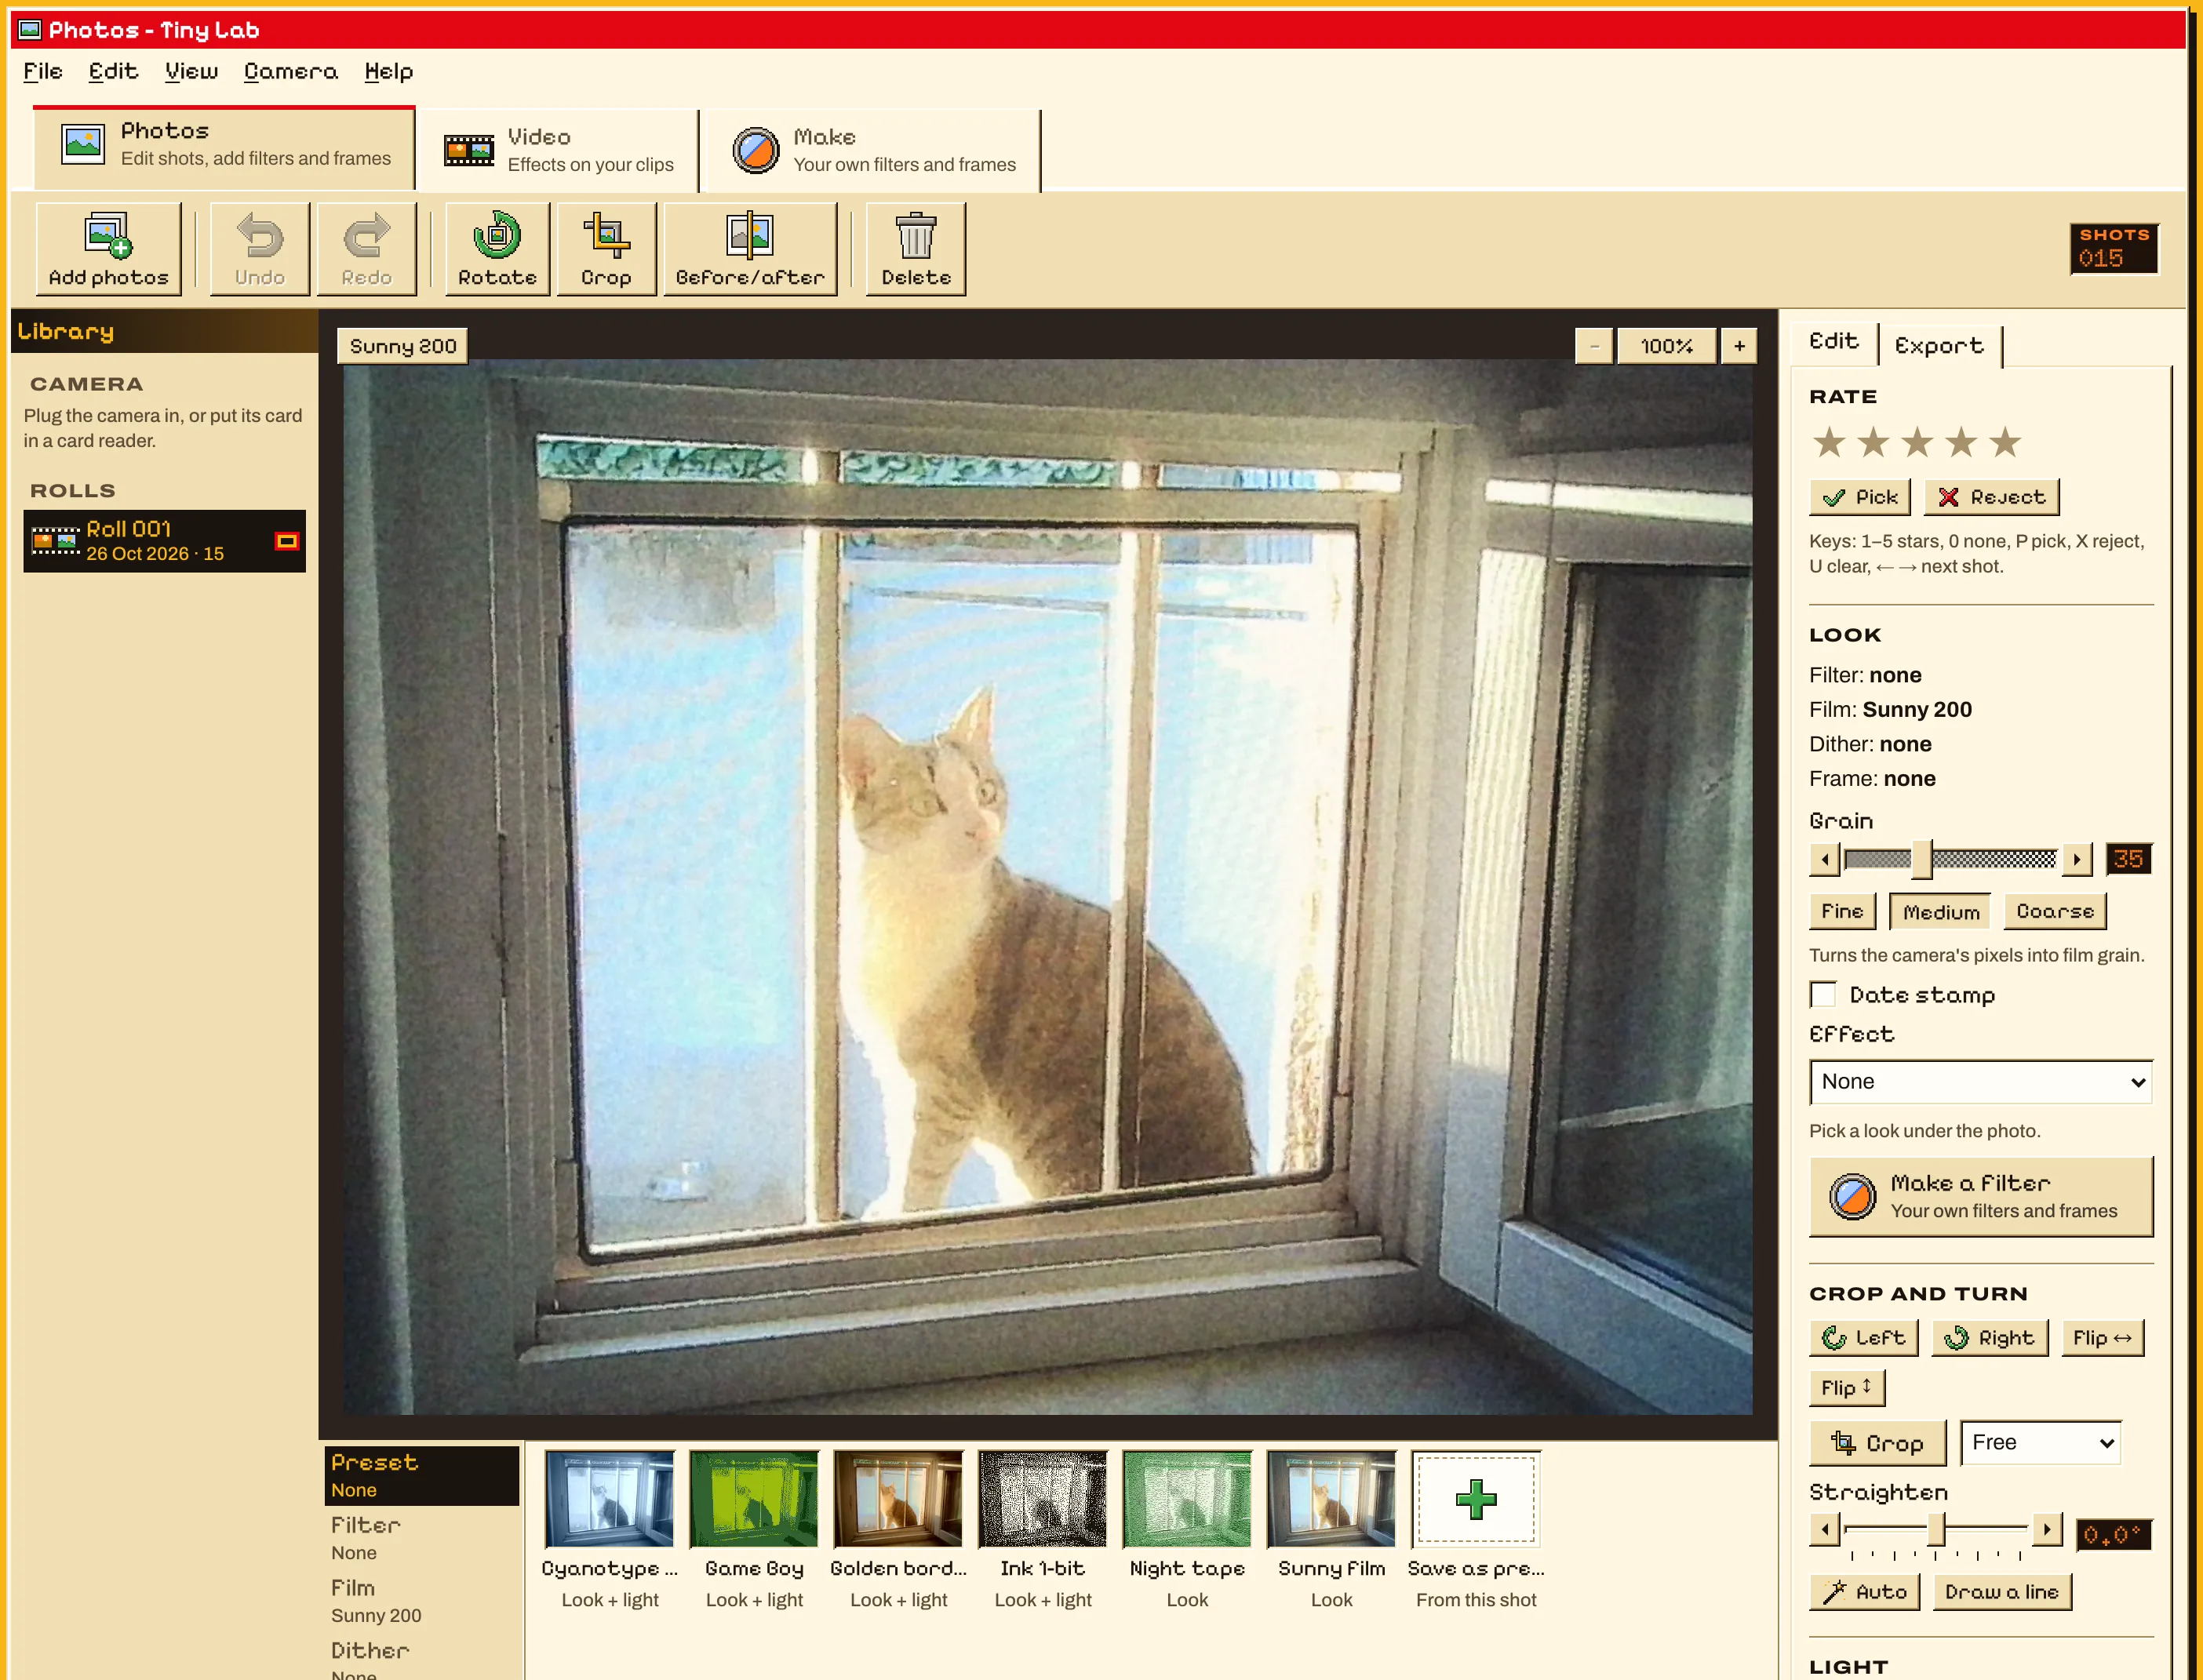The height and width of the screenshot is (1680, 2203).
Task: Click the red marker on Roll 001
Action: coord(287,541)
